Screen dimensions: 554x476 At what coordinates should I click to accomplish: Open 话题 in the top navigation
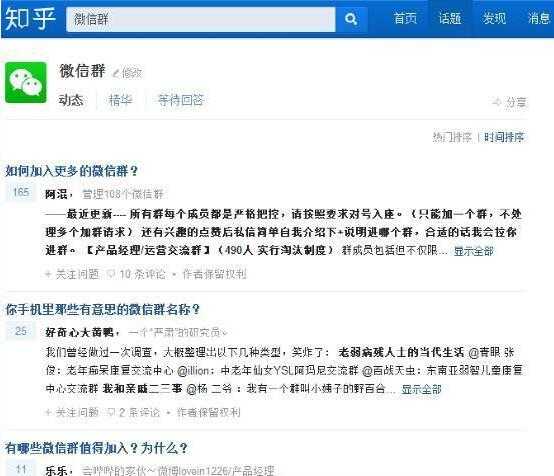coord(450,18)
